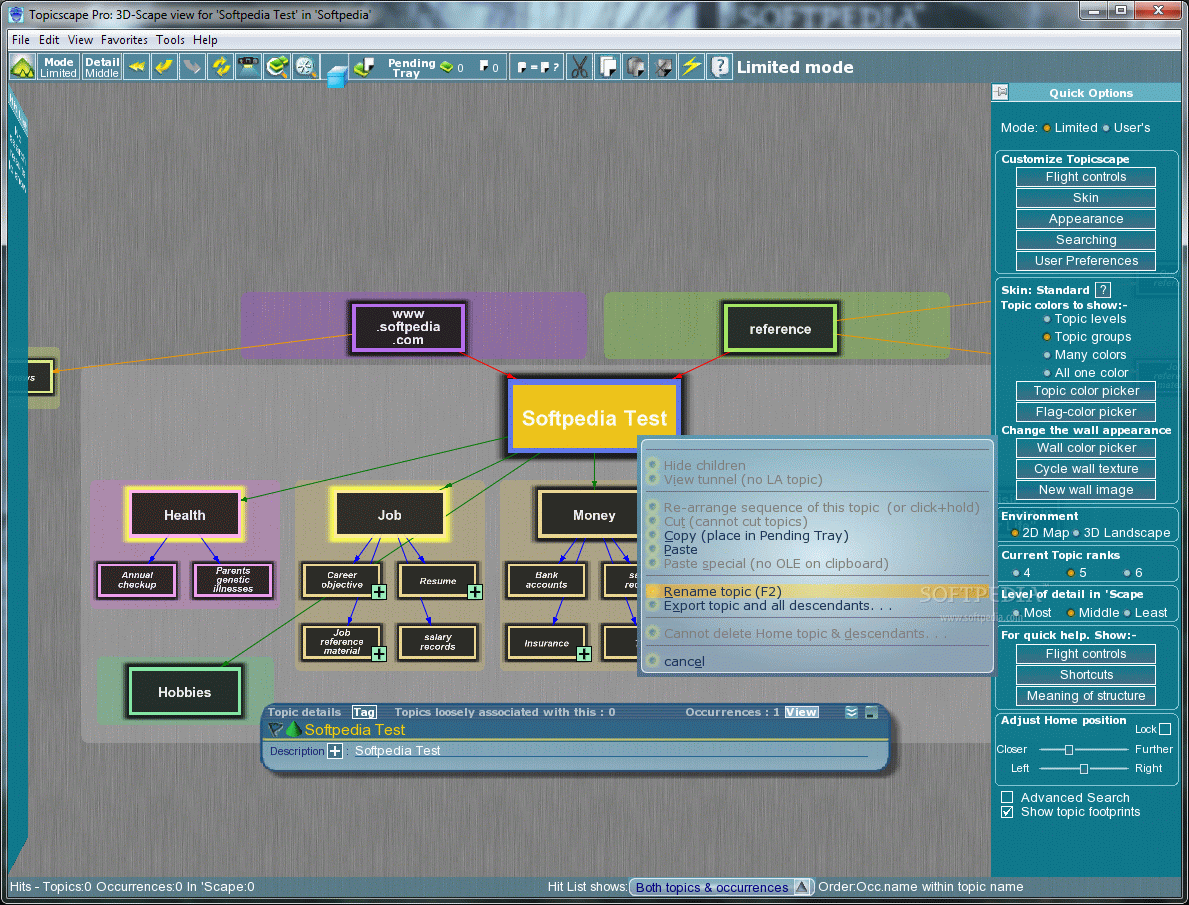The width and height of the screenshot is (1189, 905).
Task: Uncheck Show topic footprints
Action: 1007,812
